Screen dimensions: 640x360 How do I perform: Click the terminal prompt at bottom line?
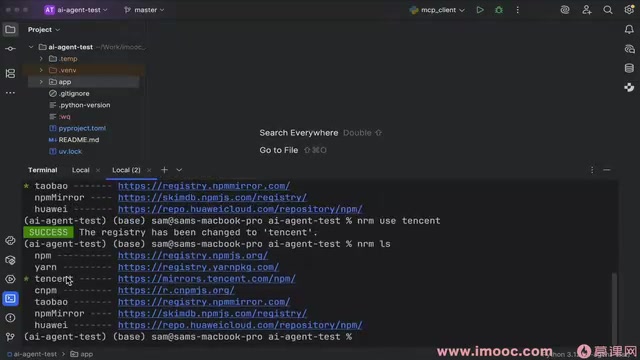[x=188, y=337]
